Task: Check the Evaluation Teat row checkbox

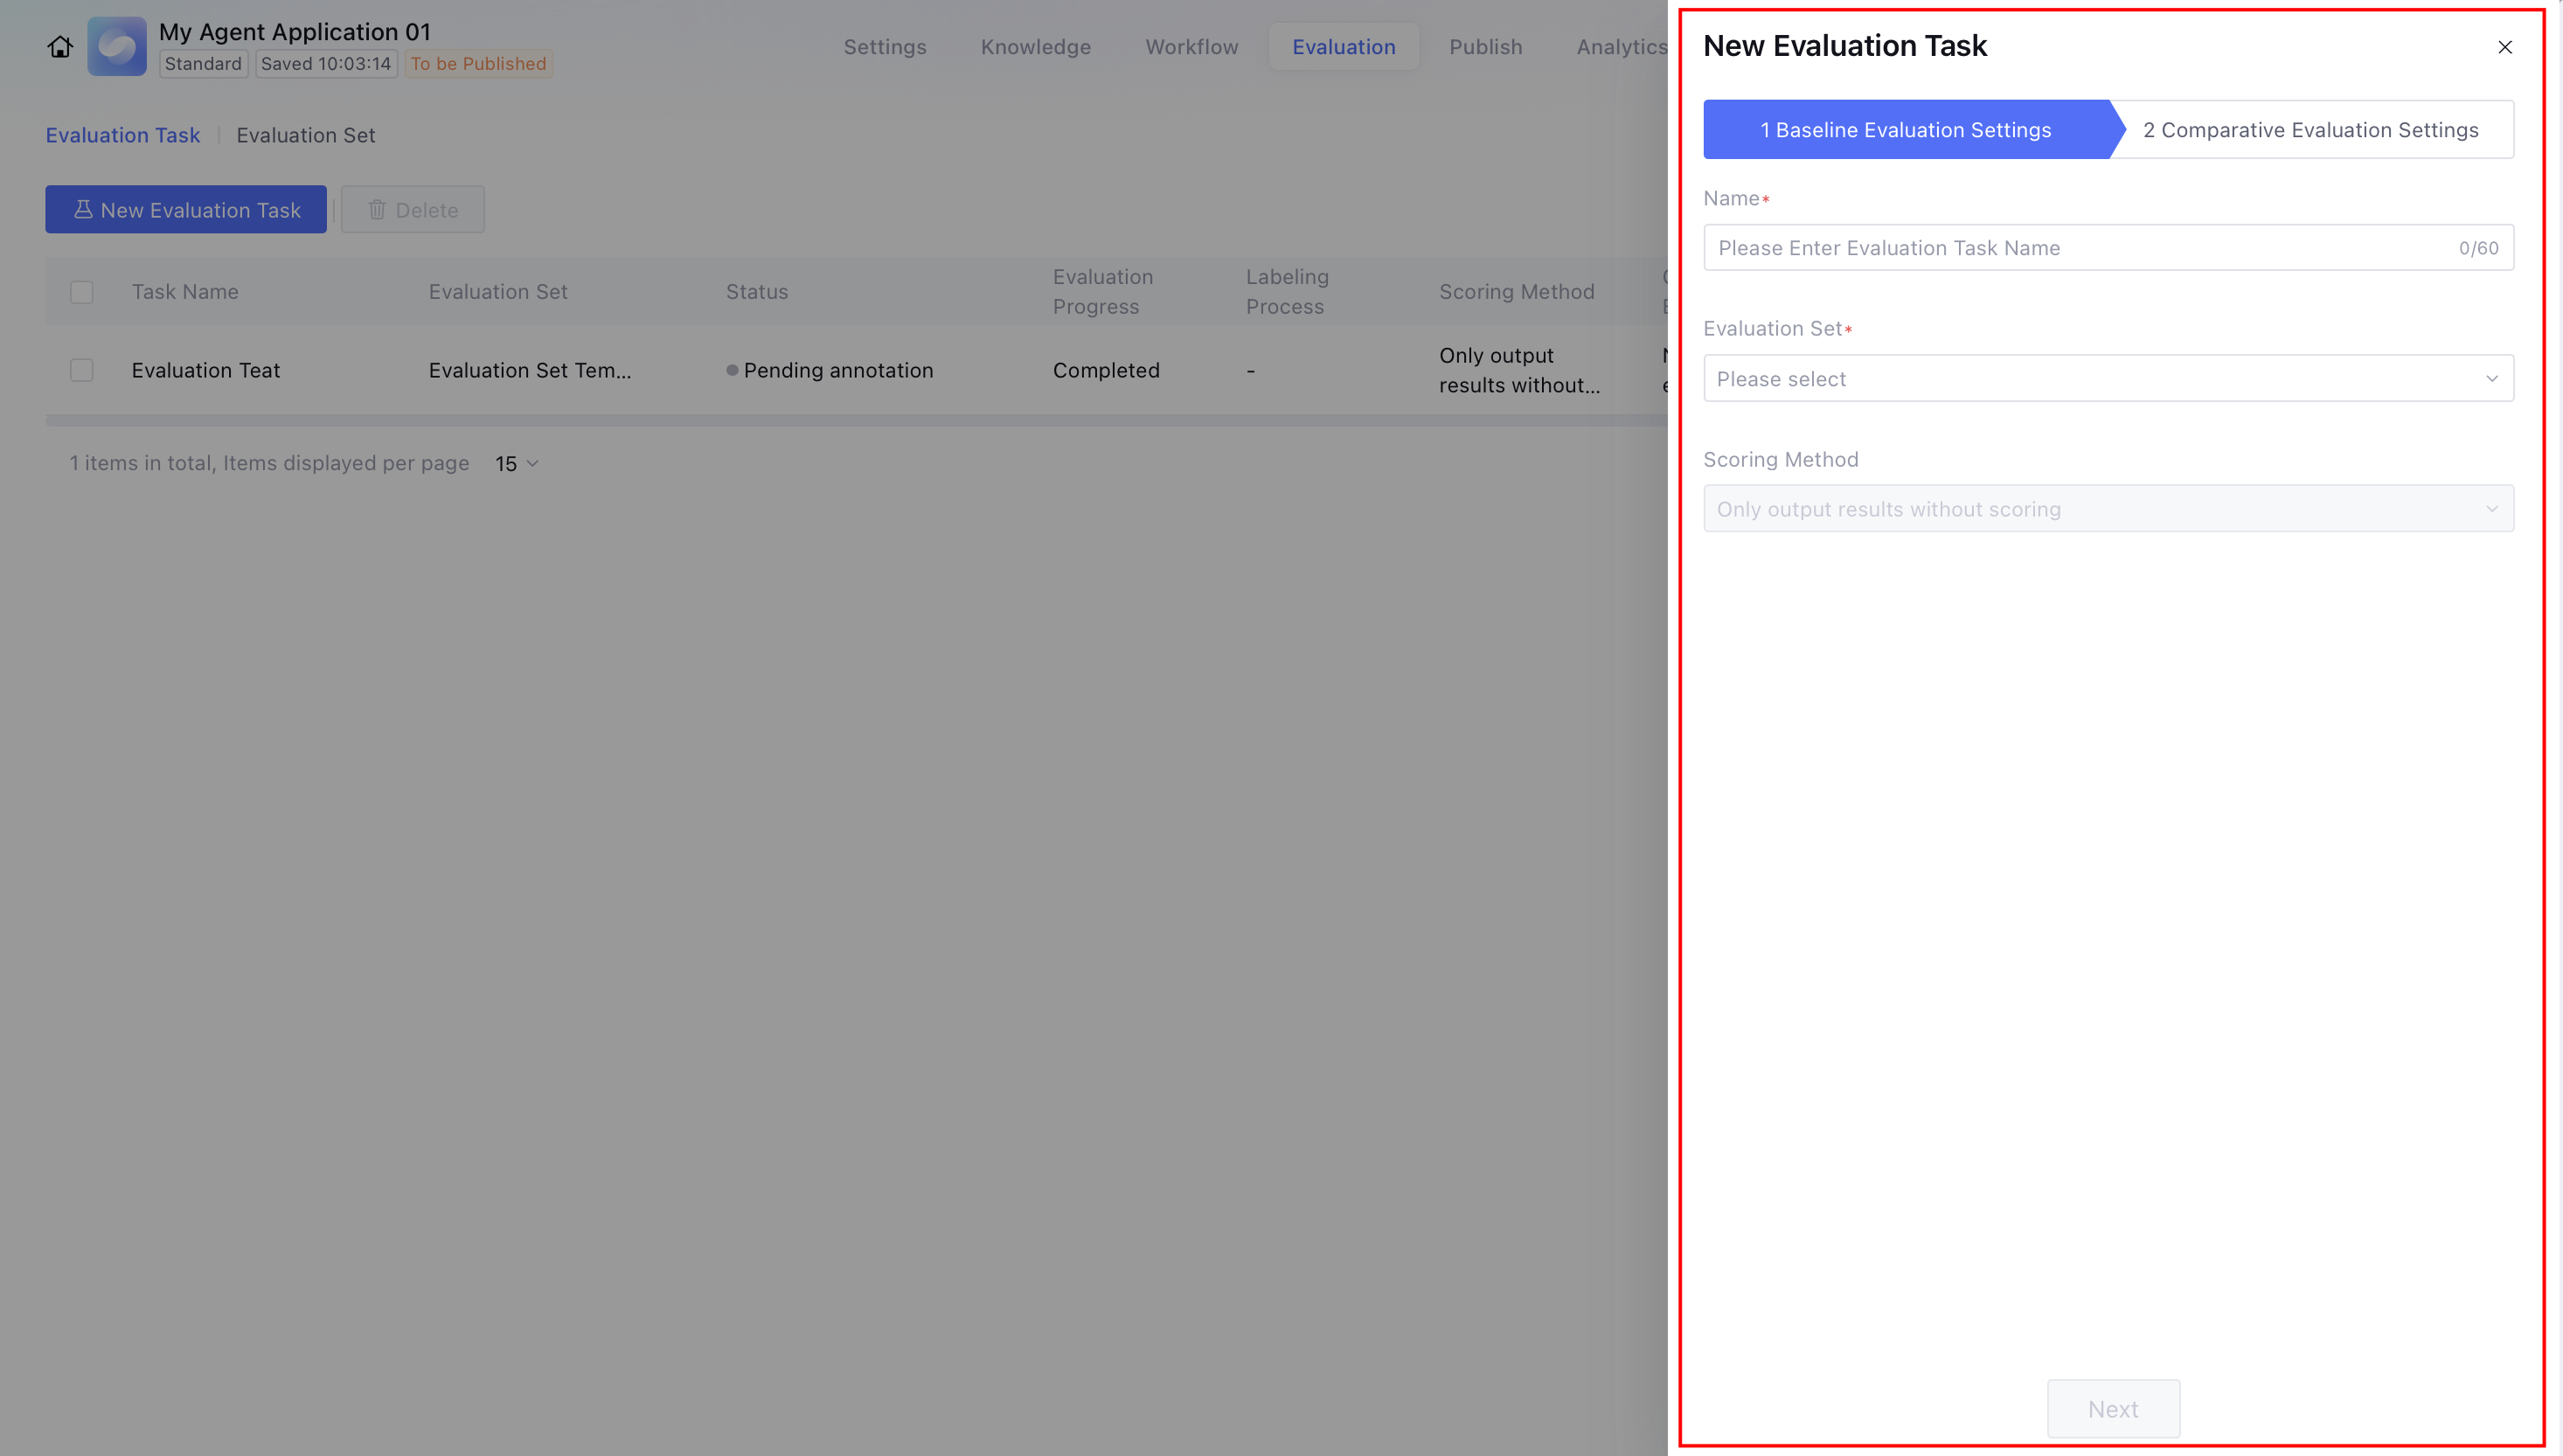Action: point(82,370)
